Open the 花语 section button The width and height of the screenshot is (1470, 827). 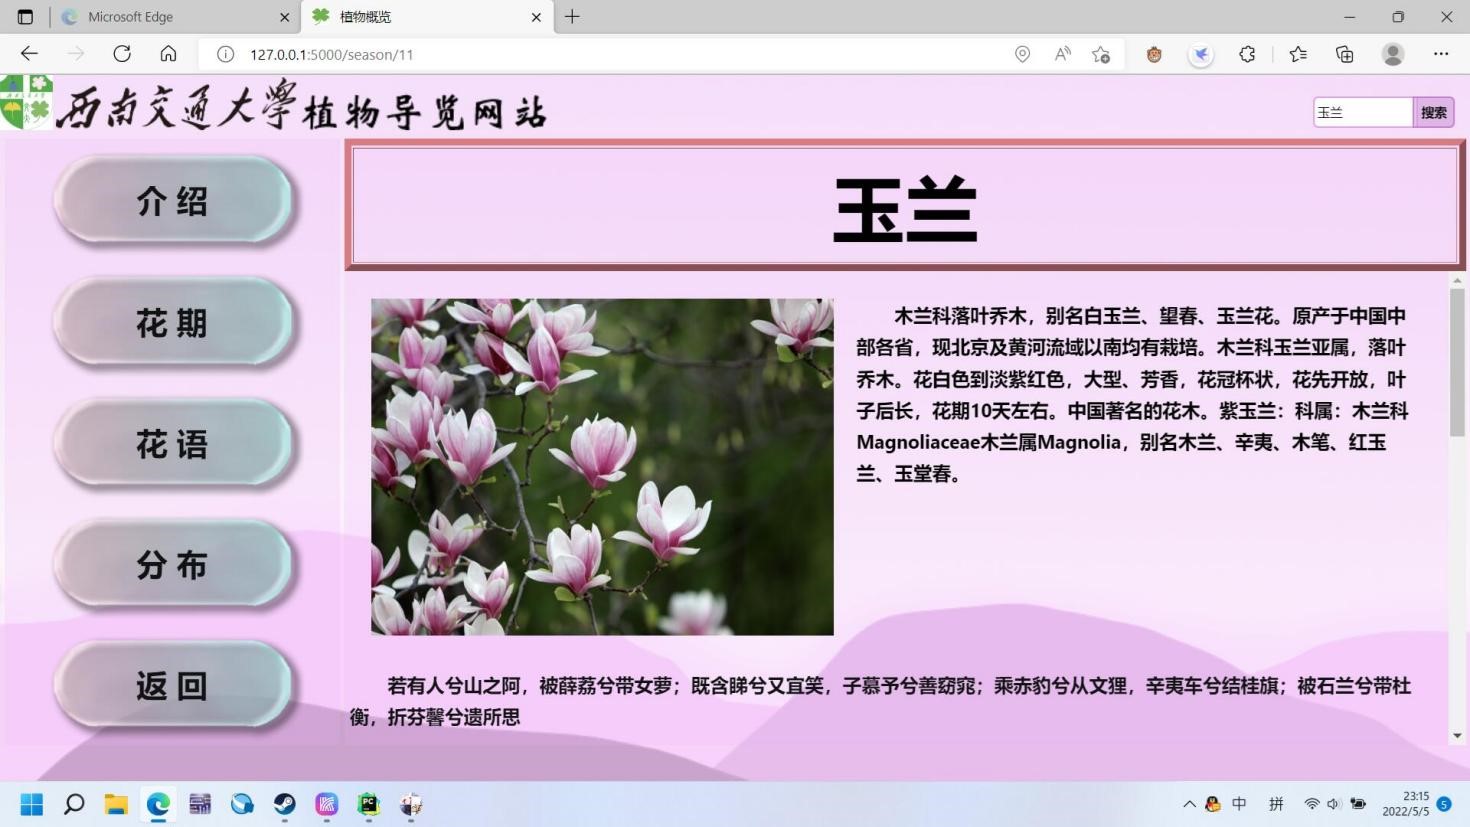[173, 443]
